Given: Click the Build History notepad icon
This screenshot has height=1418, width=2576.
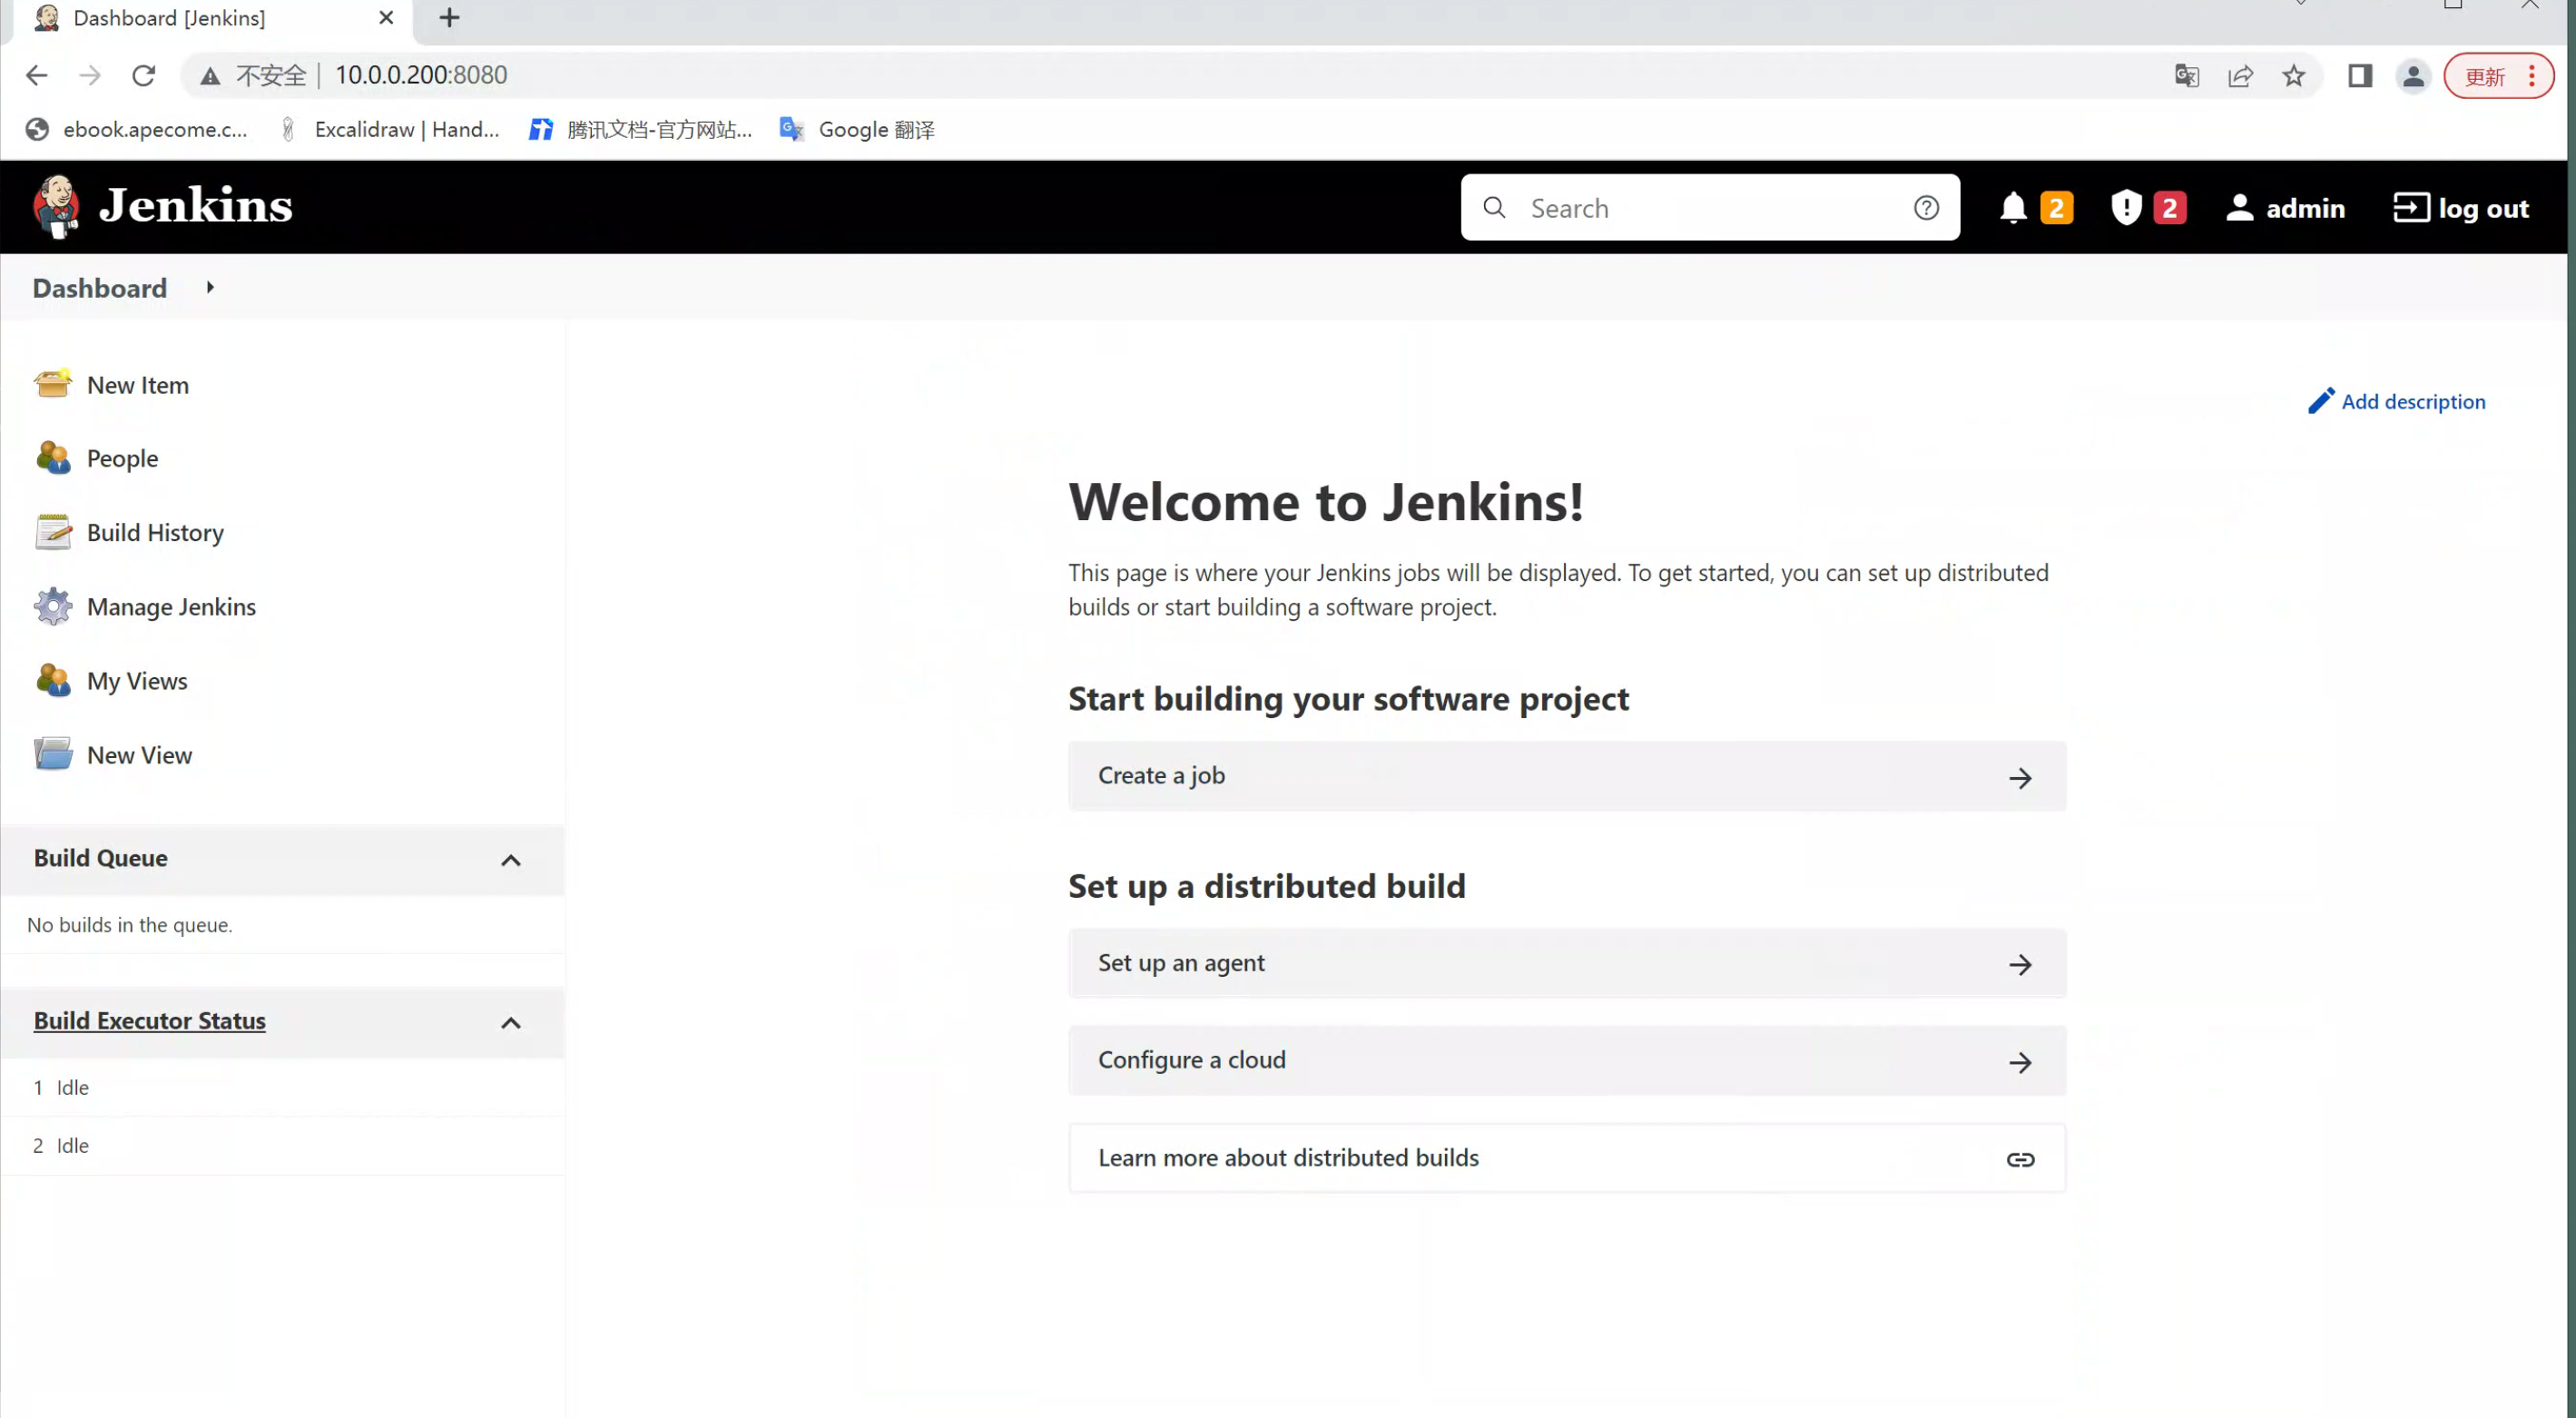Looking at the screenshot, I should coord(52,532).
